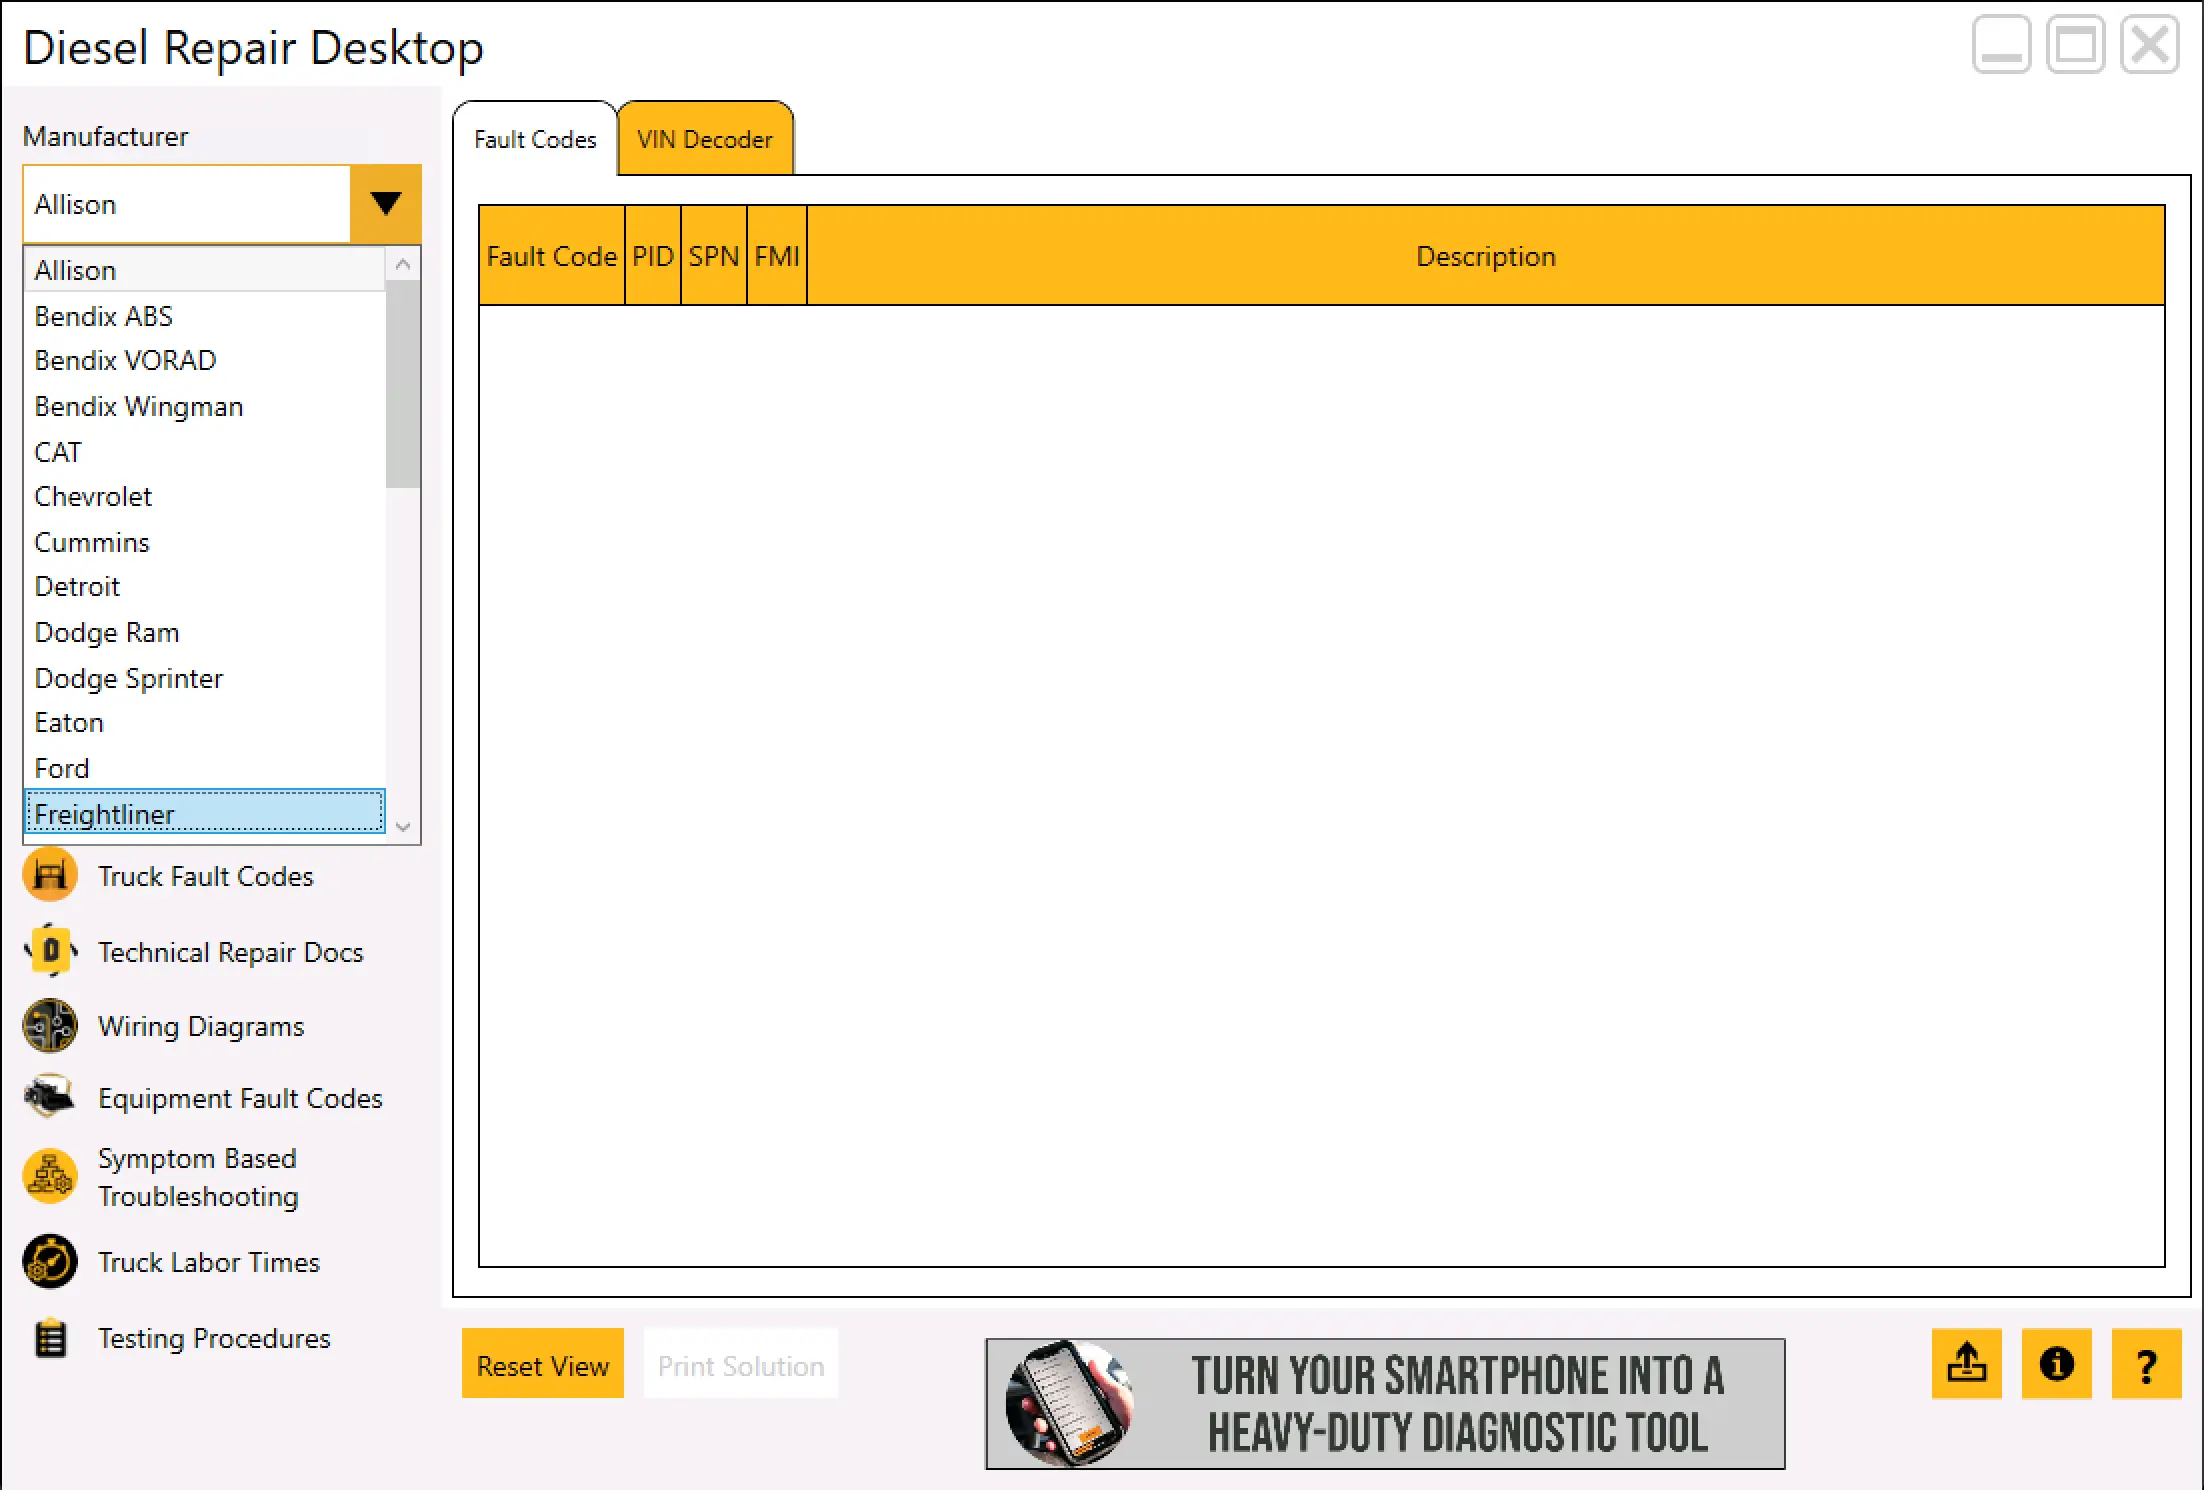Click the Wiring Diagrams circuit icon
Viewport: 2204px width, 1490px height.
pos(50,1026)
